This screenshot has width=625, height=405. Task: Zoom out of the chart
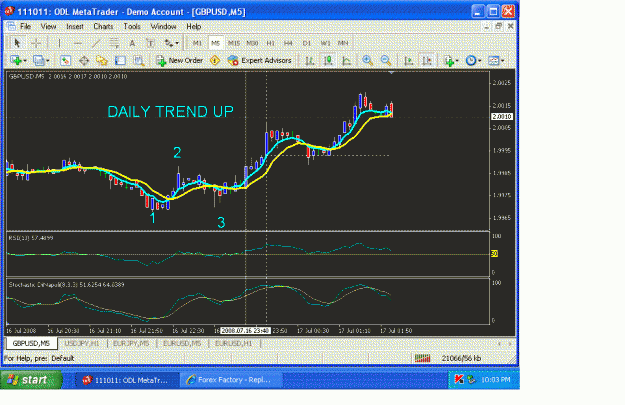coord(386,61)
